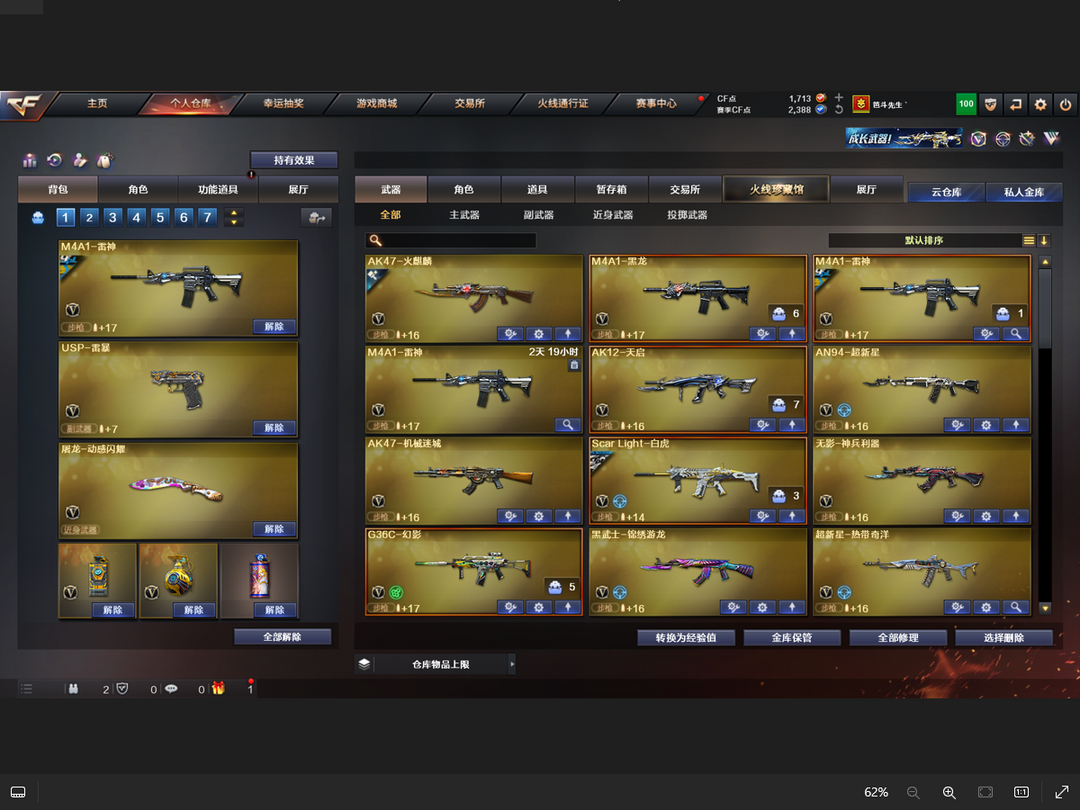
Task: Select backpack slot 5
Action: [x=160, y=218]
